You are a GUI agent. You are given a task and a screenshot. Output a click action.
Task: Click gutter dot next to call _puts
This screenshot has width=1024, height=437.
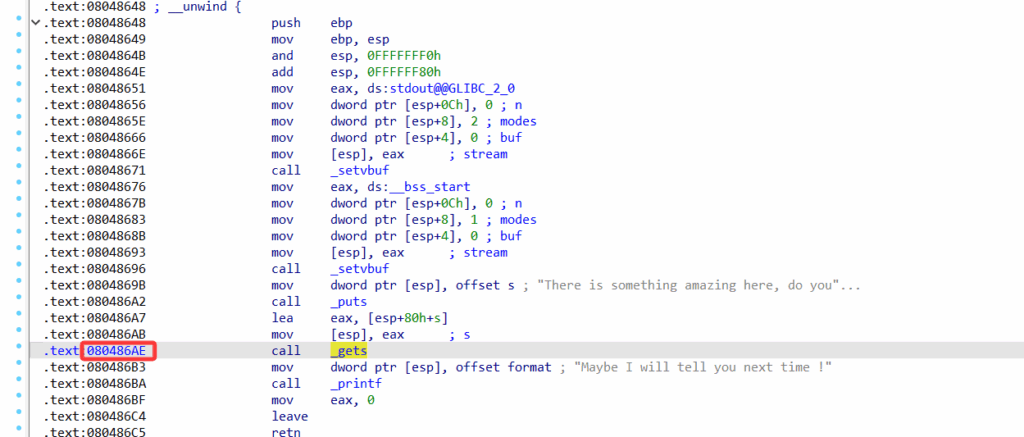click(x=20, y=301)
